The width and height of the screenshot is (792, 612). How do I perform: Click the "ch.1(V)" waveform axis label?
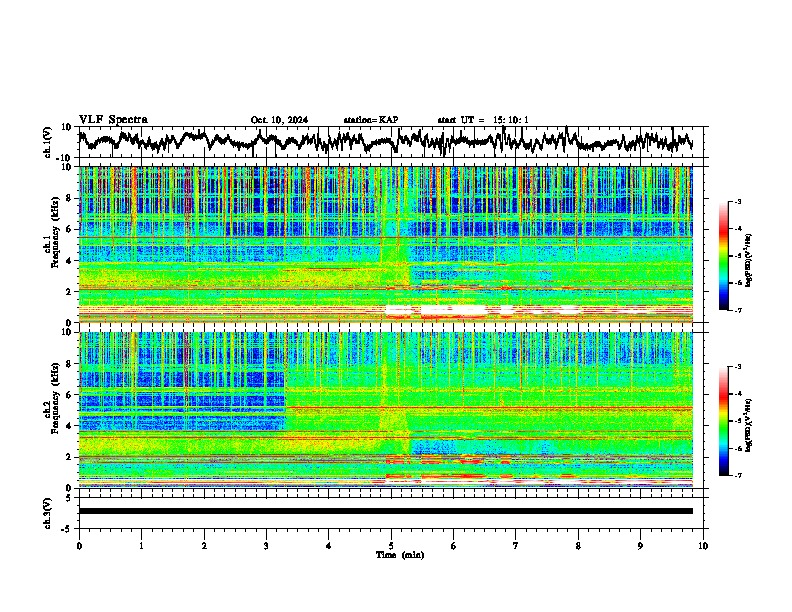48,142
